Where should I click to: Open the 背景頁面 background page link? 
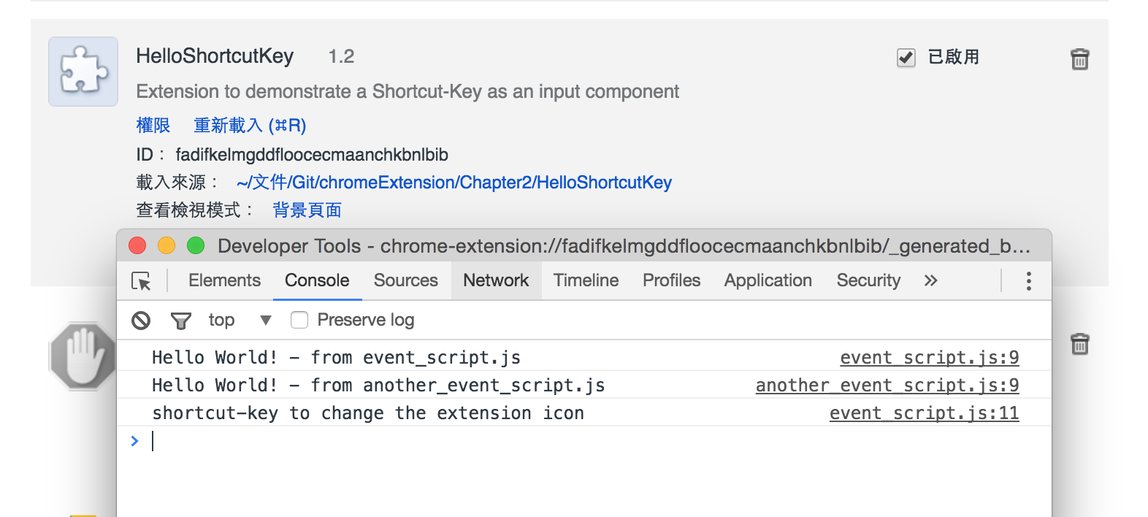[307, 210]
